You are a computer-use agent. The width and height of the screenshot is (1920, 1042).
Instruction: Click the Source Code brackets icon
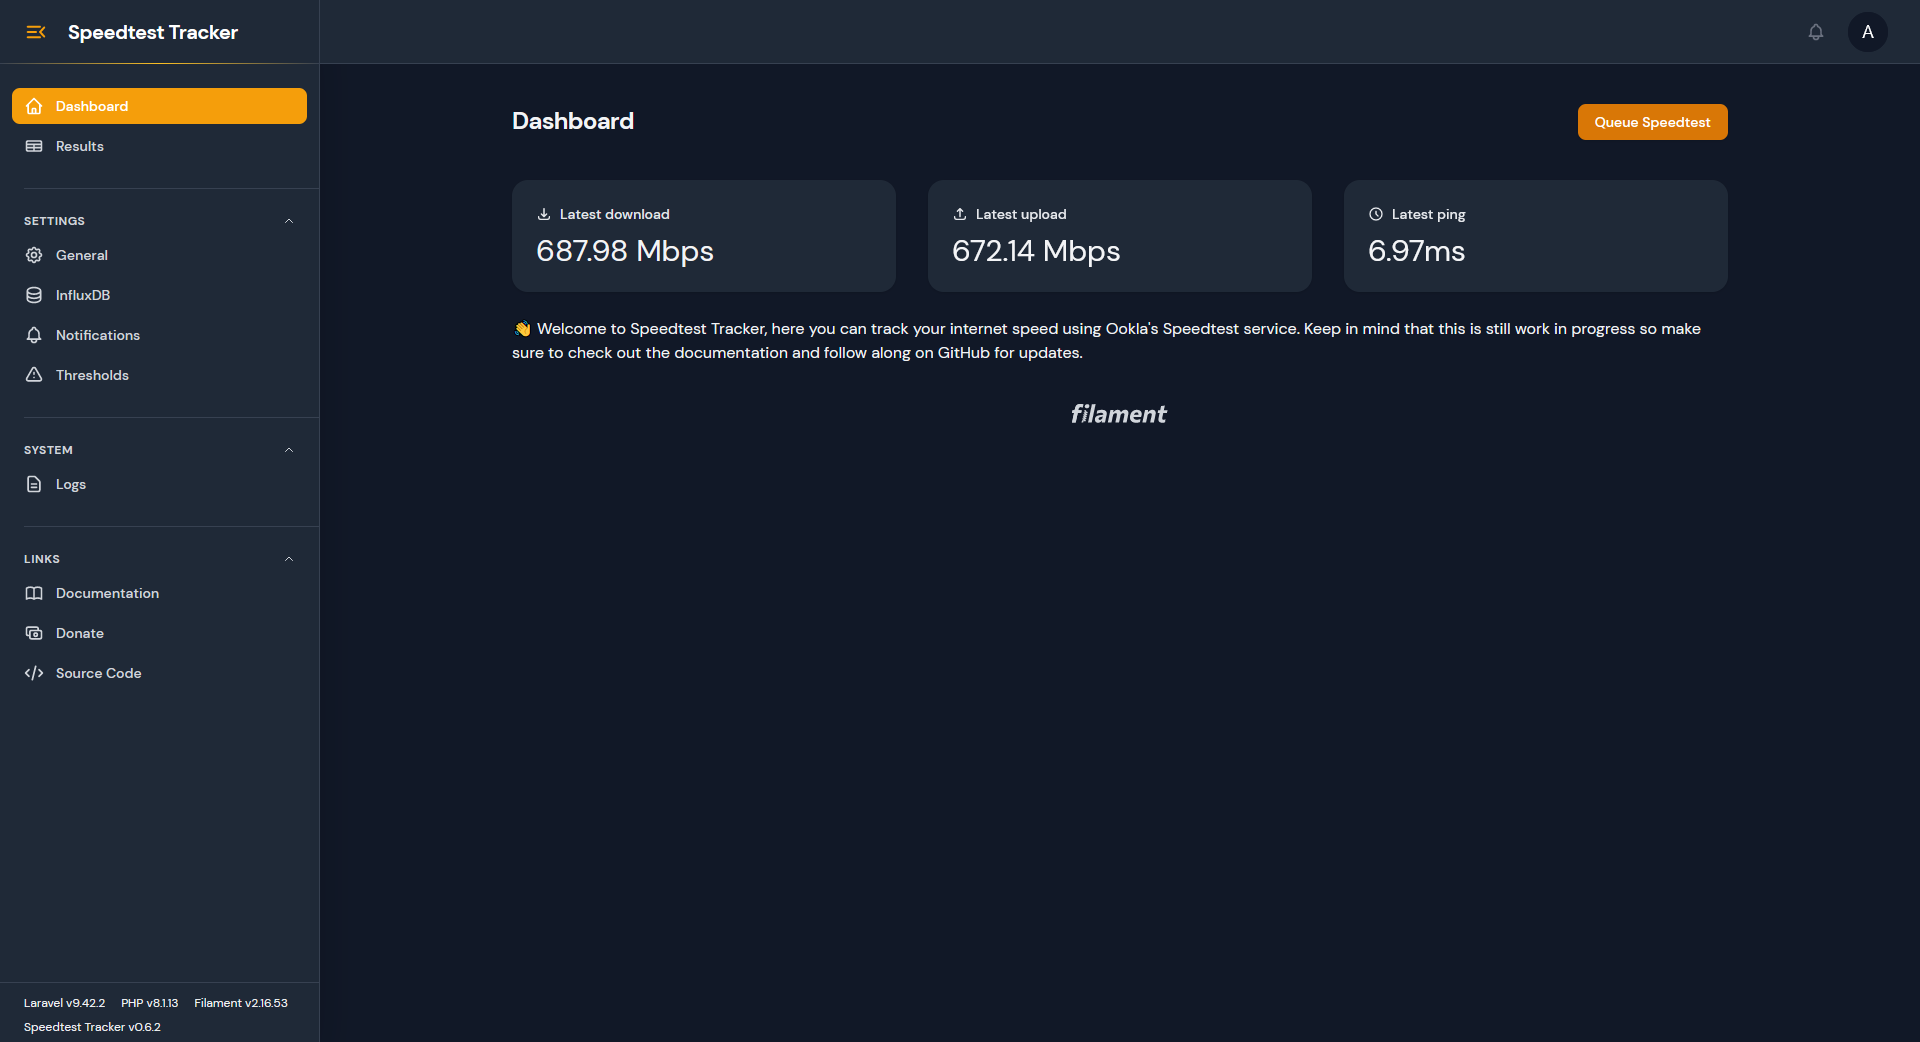click(x=34, y=673)
